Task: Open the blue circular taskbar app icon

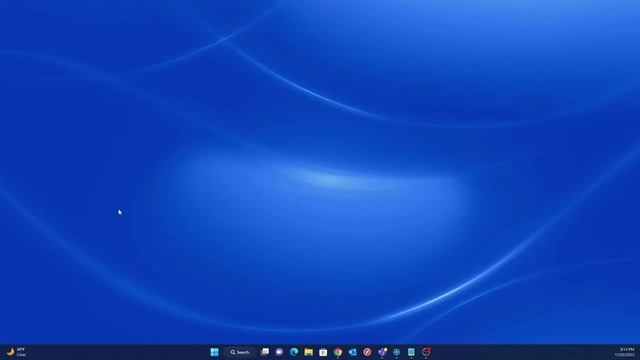Action: click(396, 352)
